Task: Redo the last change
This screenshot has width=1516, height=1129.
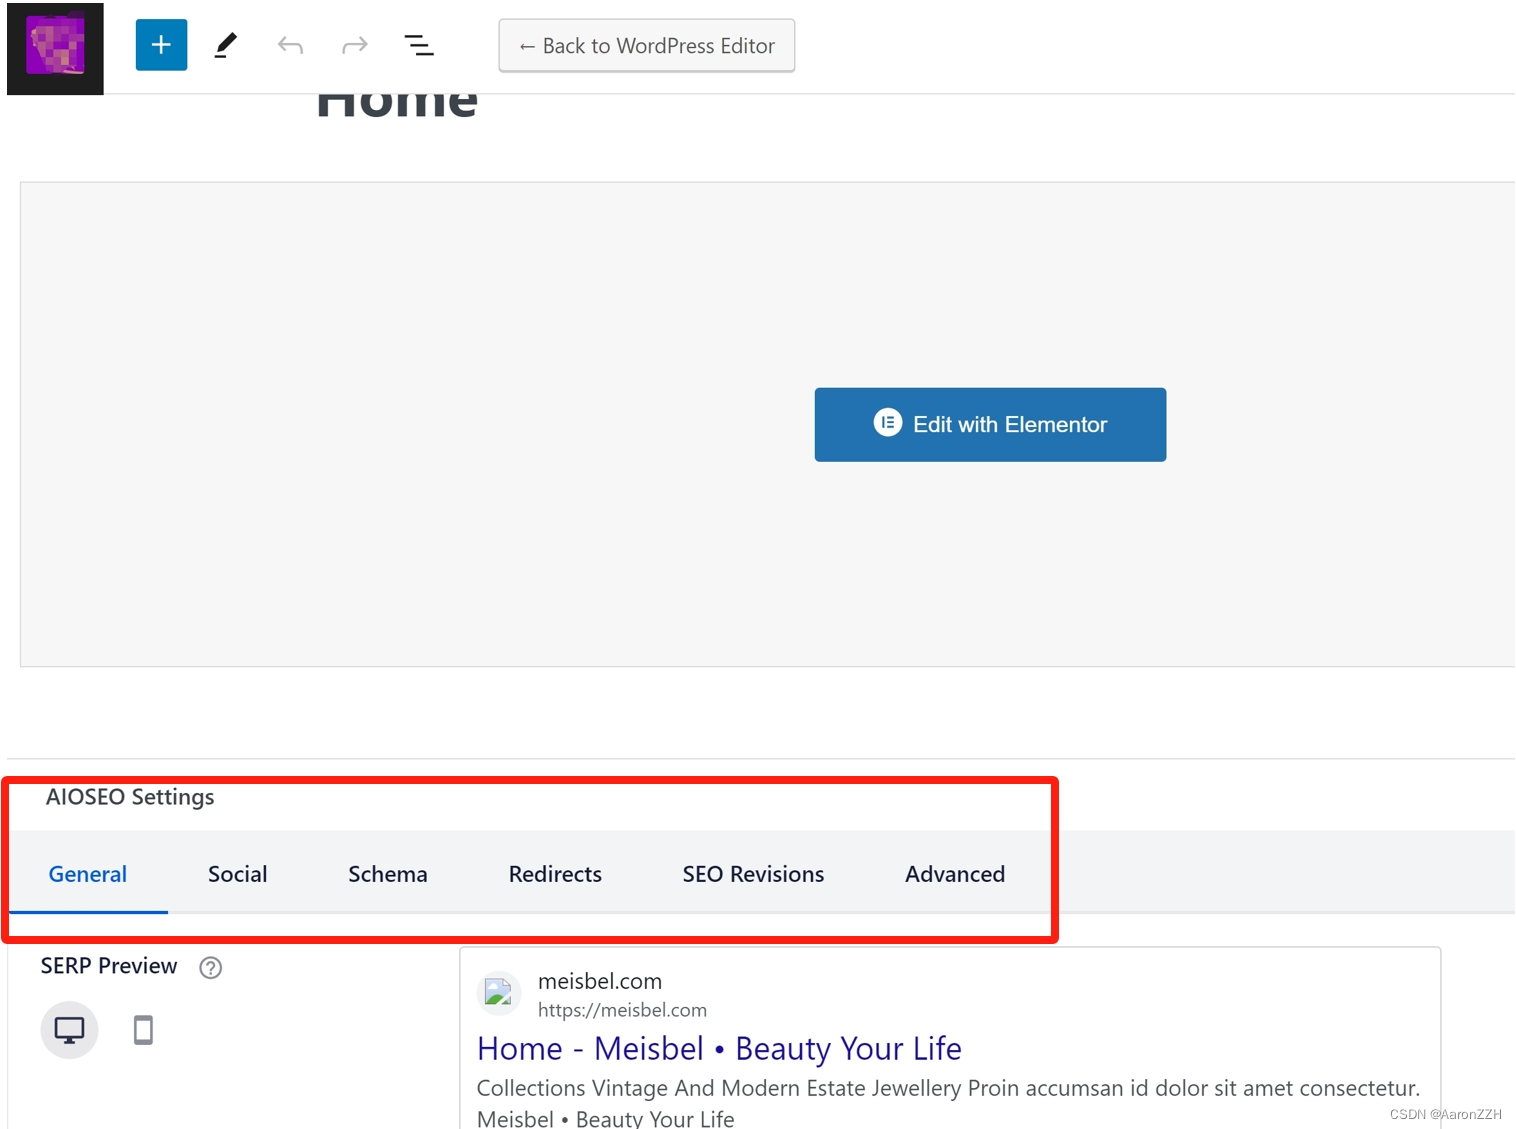Action: tap(355, 45)
